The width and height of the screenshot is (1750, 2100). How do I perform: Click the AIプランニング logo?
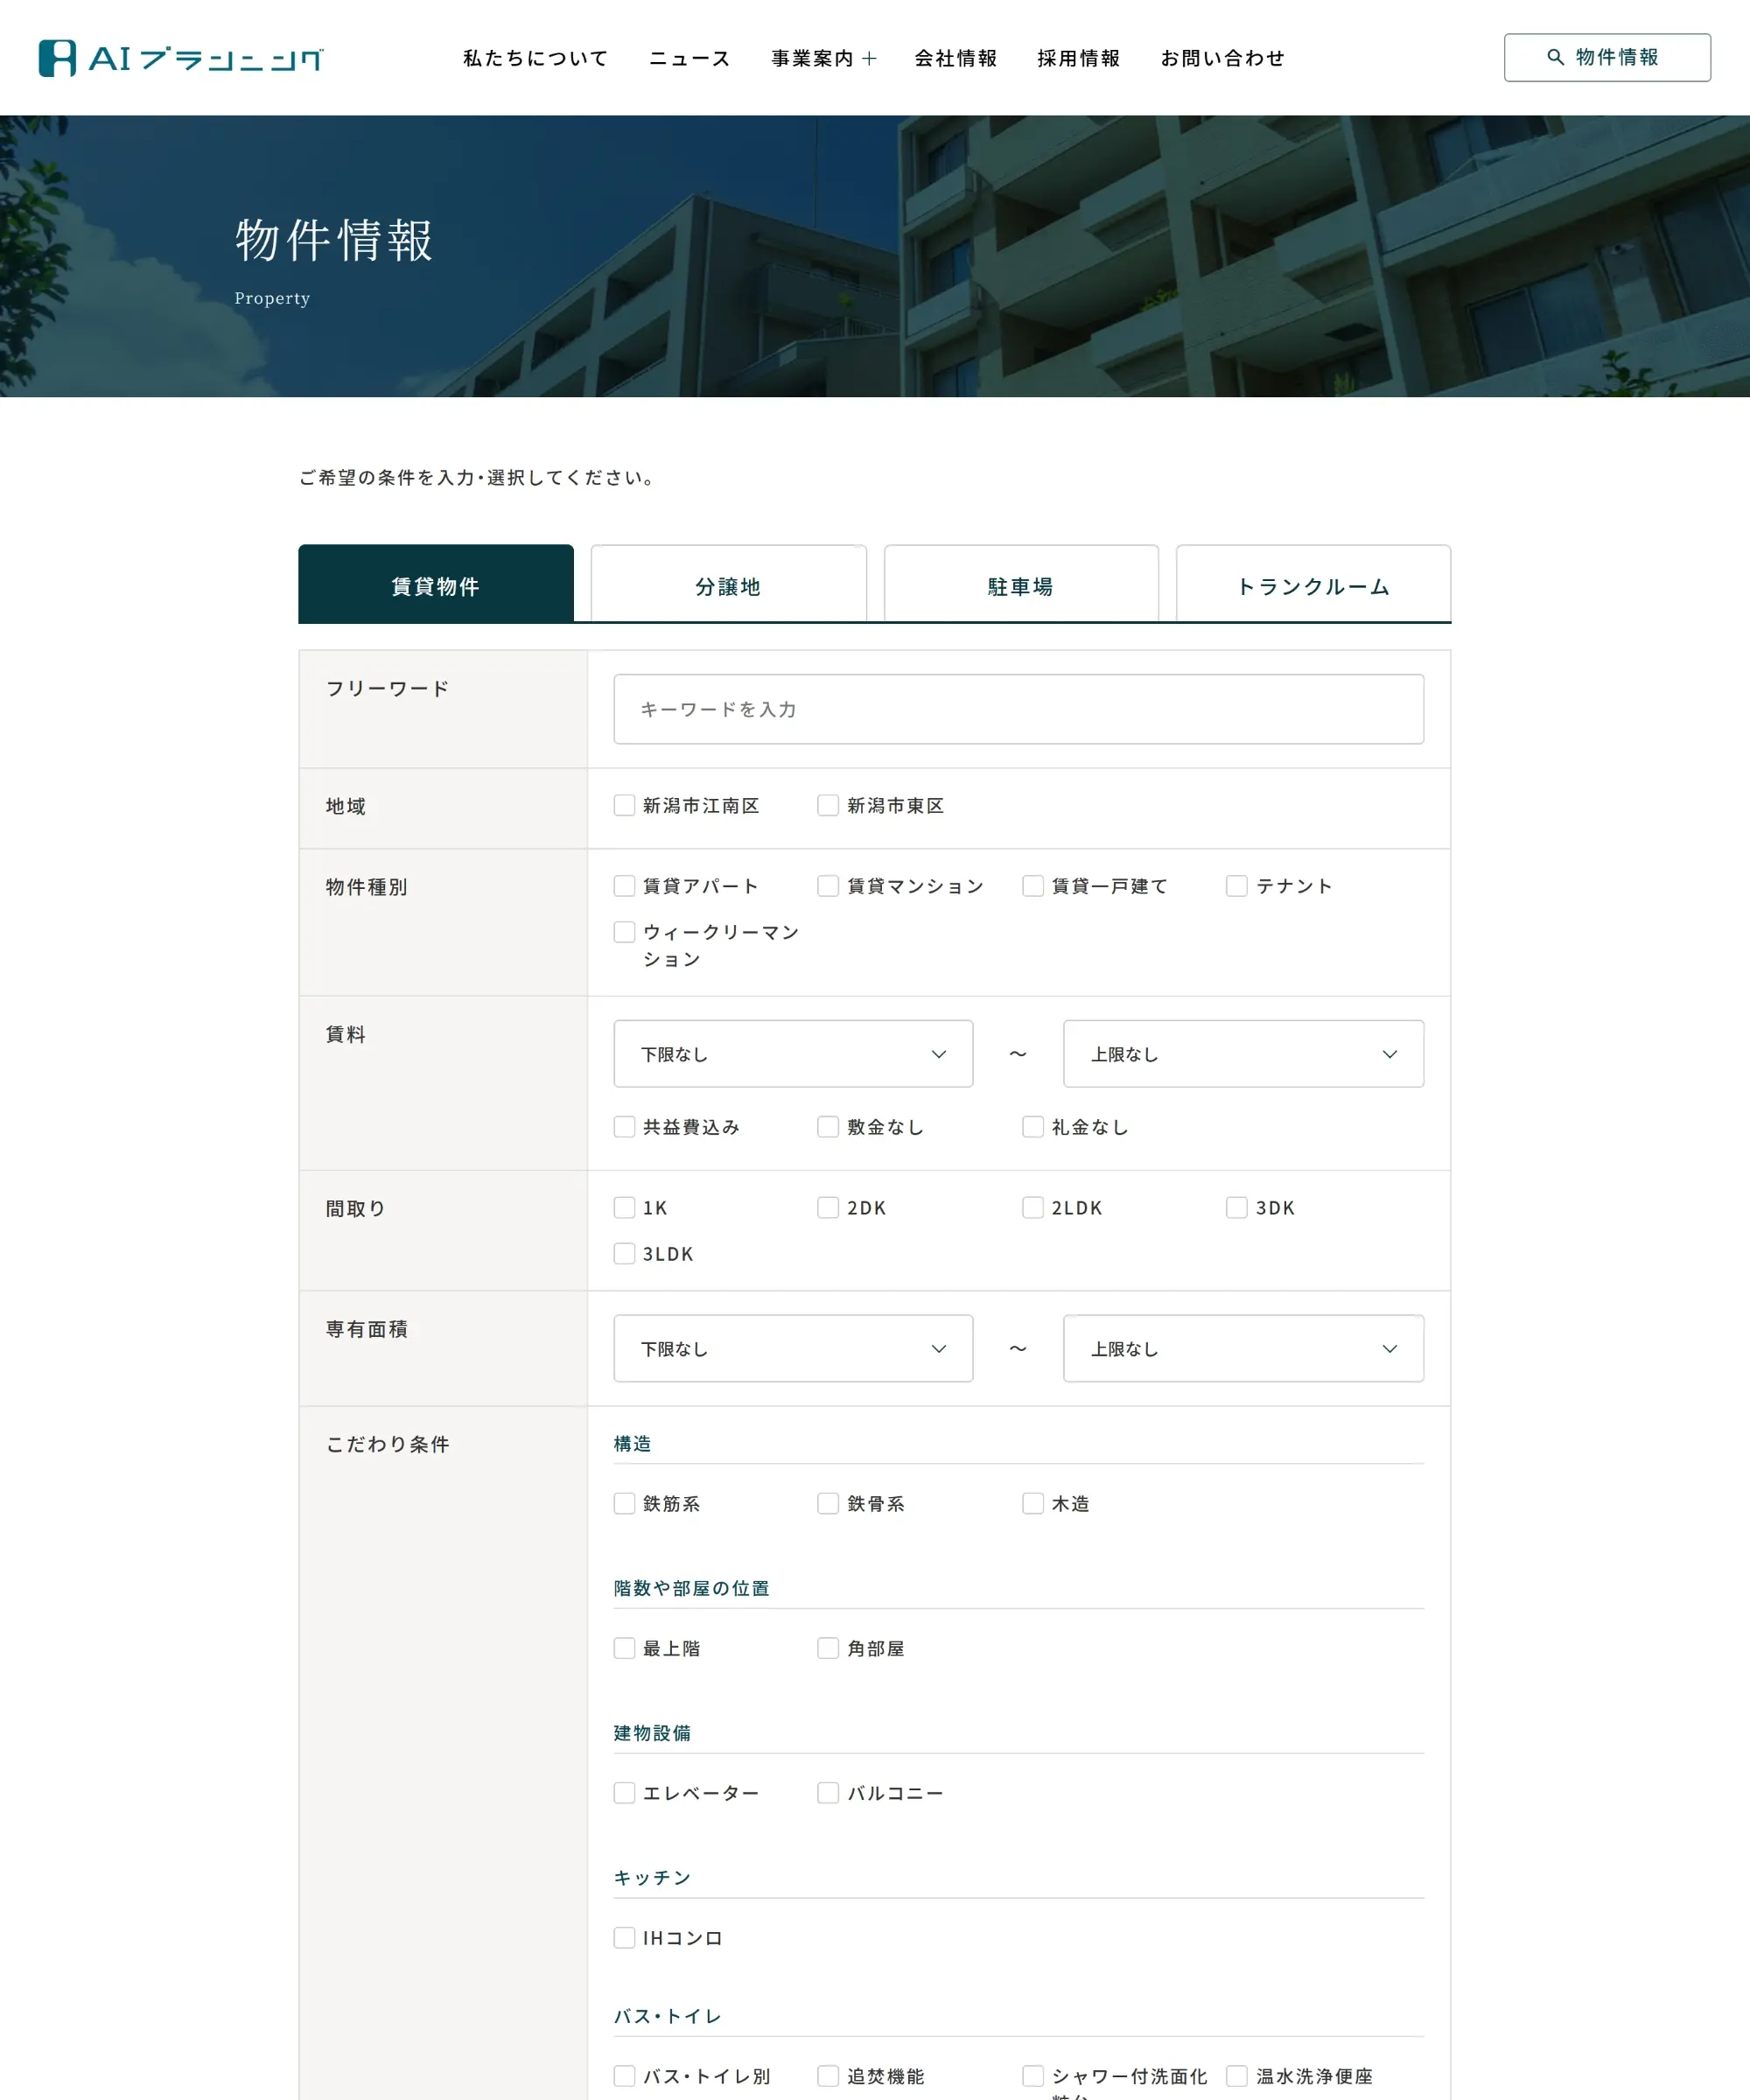click(x=181, y=58)
